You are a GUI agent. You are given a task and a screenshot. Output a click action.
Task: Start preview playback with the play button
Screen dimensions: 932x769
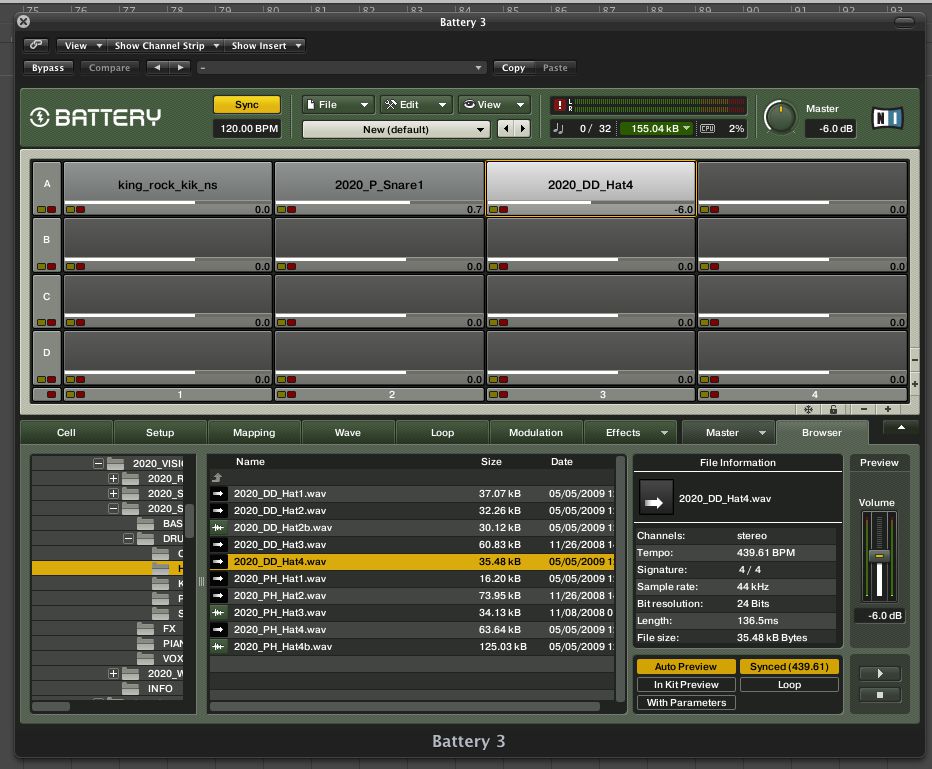[x=880, y=673]
